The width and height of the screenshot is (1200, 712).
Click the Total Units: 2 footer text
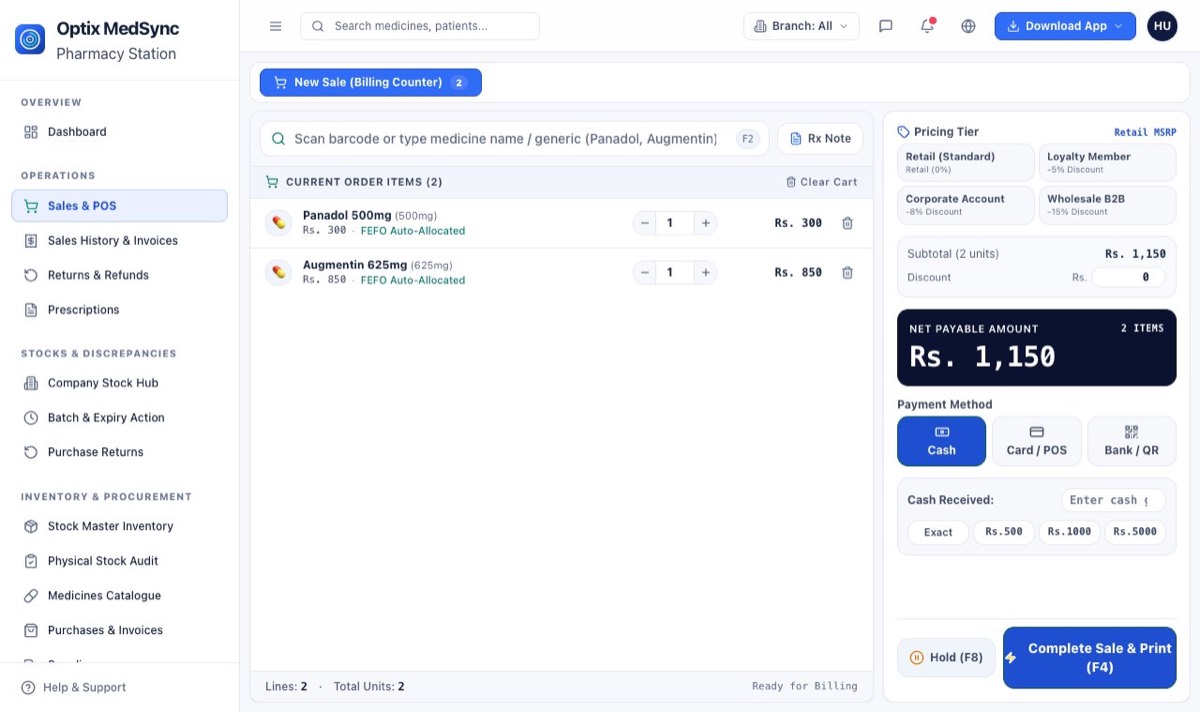tap(369, 687)
